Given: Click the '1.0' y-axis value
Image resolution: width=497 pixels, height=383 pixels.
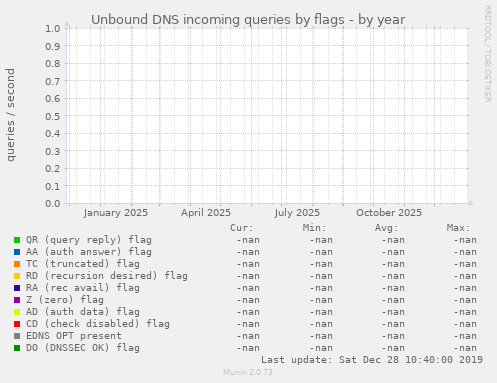Looking at the screenshot, I should (53, 28).
